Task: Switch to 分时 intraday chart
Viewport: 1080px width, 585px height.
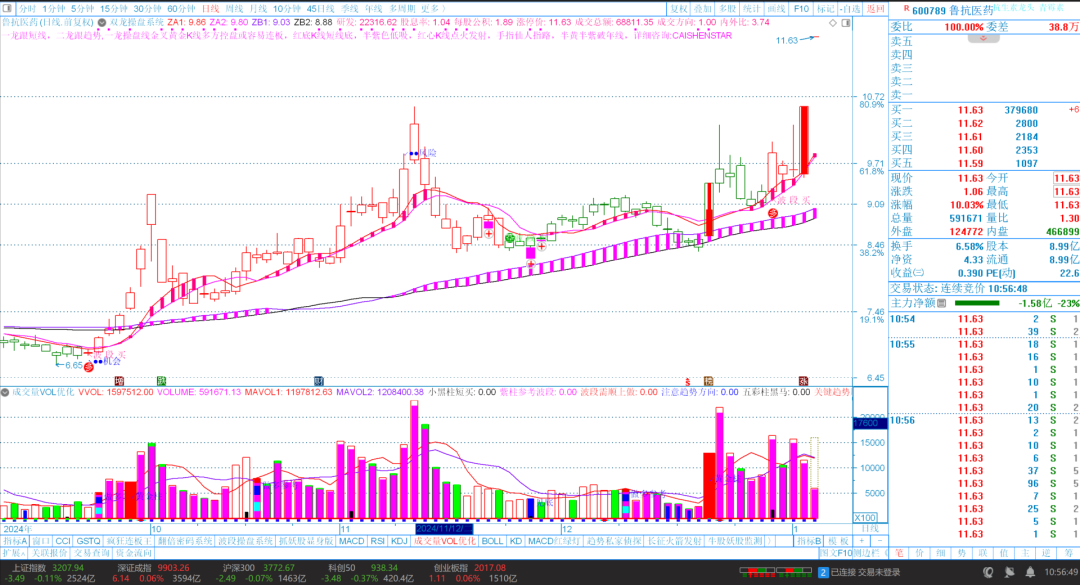Action: click(x=28, y=9)
